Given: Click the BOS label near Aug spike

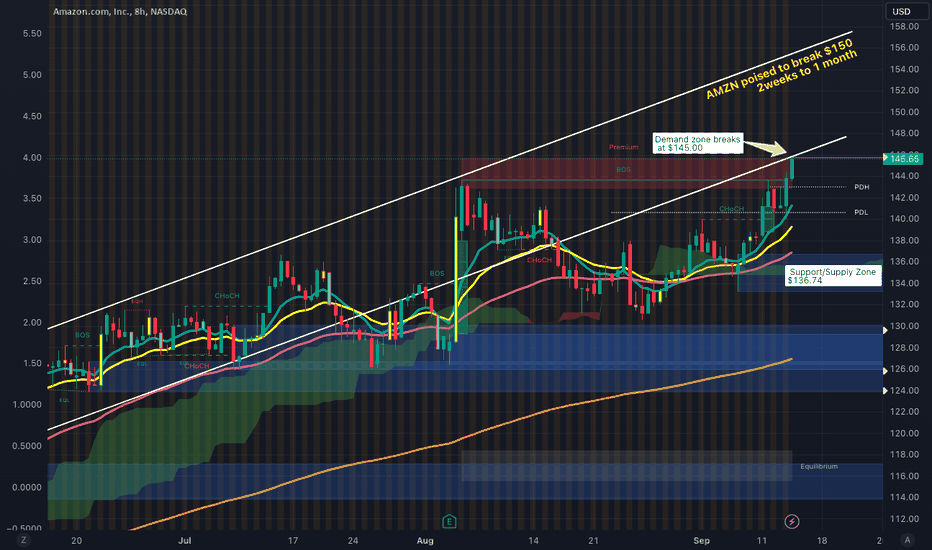Looking at the screenshot, I should (437, 274).
